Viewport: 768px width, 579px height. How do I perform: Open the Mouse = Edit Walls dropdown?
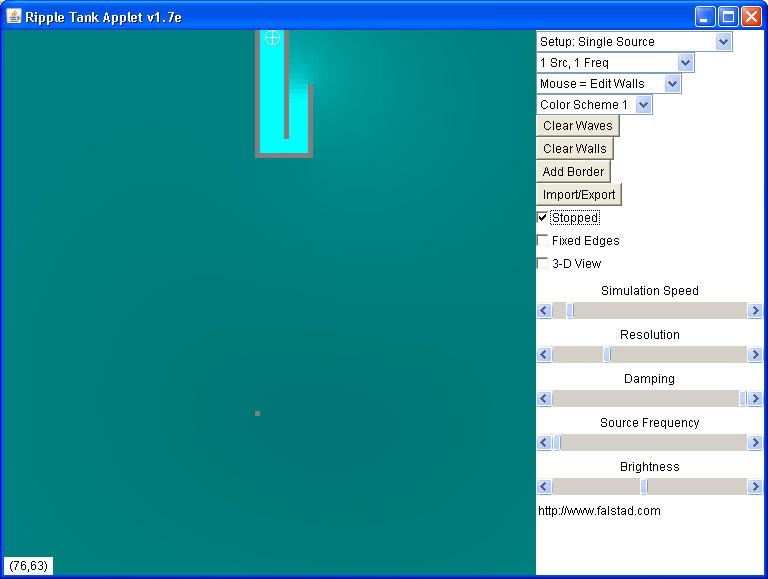point(609,84)
